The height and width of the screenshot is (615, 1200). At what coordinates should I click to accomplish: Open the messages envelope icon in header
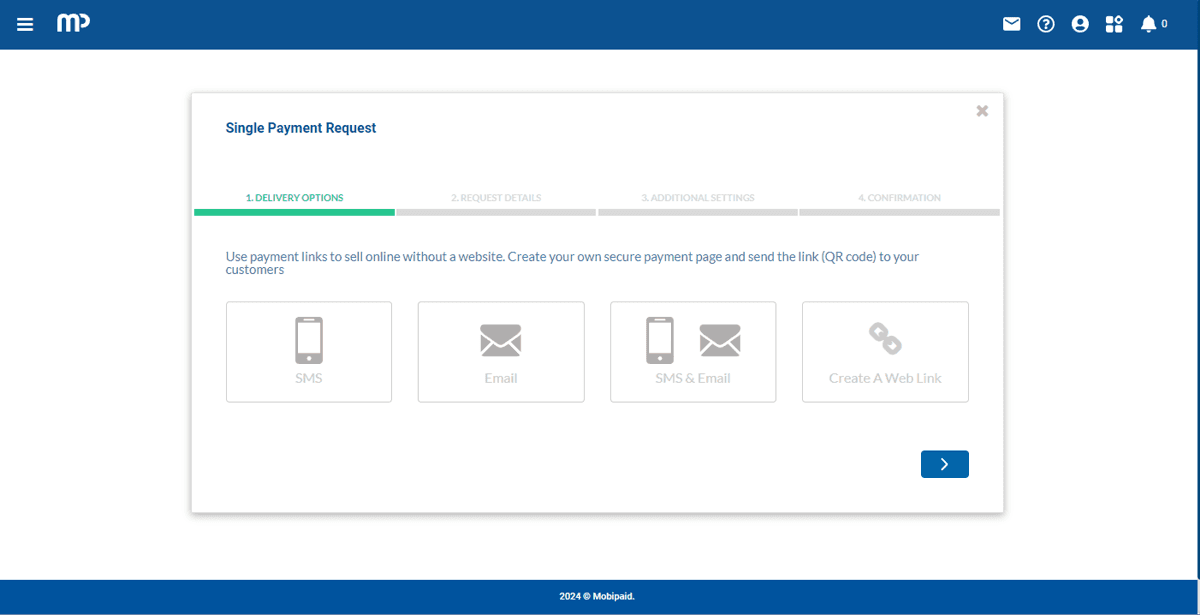pyautogui.click(x=1011, y=24)
